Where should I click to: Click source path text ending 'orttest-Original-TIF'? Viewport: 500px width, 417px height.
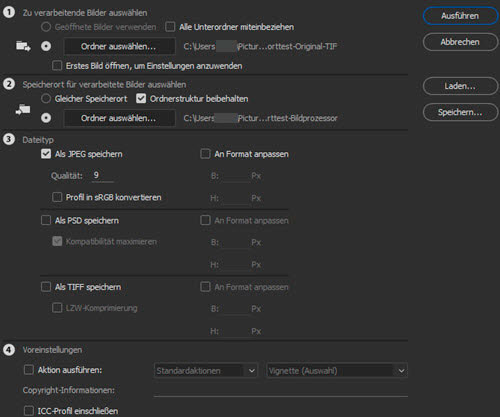tap(260, 46)
